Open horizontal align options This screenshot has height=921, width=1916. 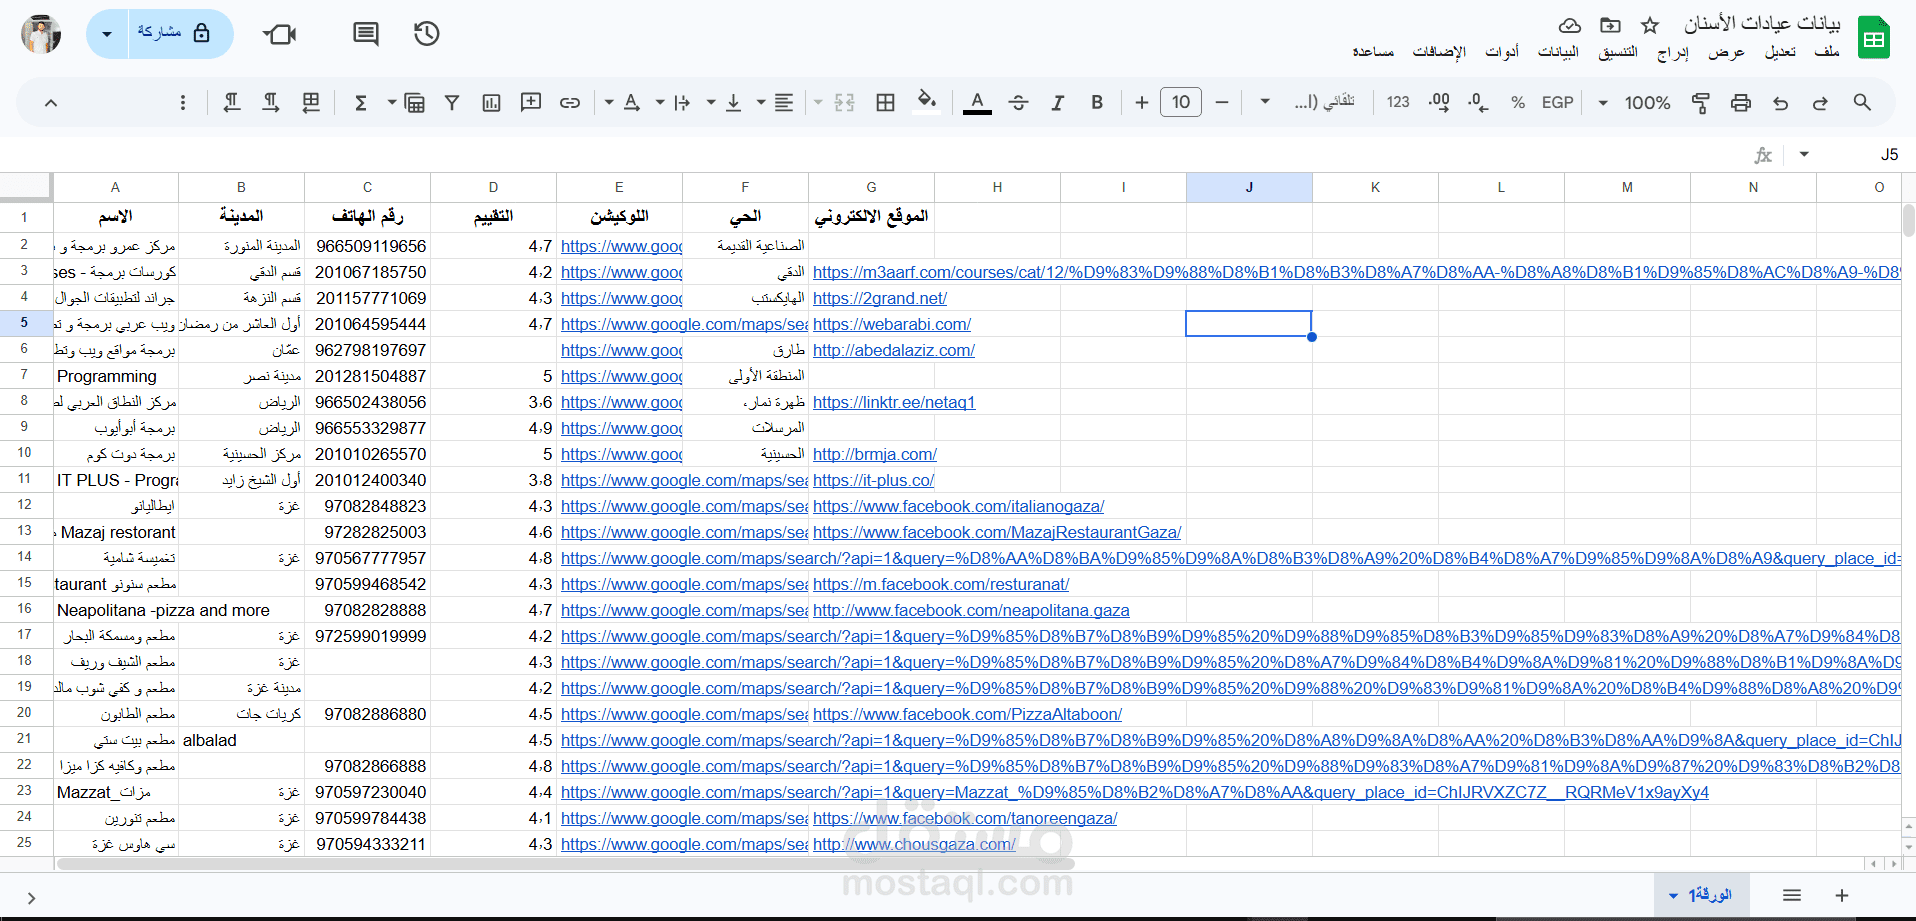point(784,102)
